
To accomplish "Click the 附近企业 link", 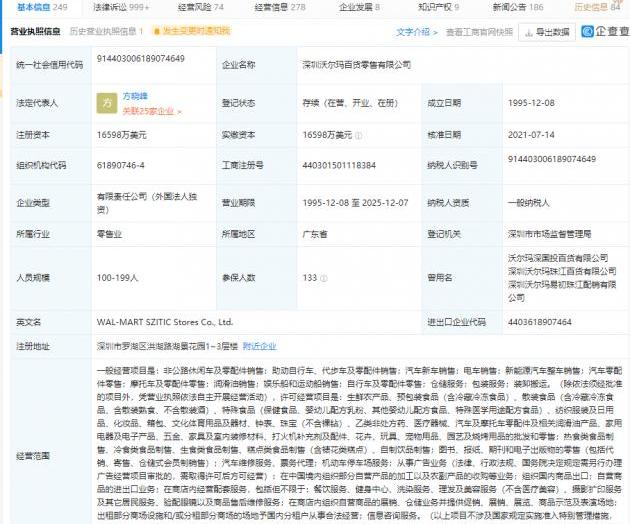I will (259, 346).
